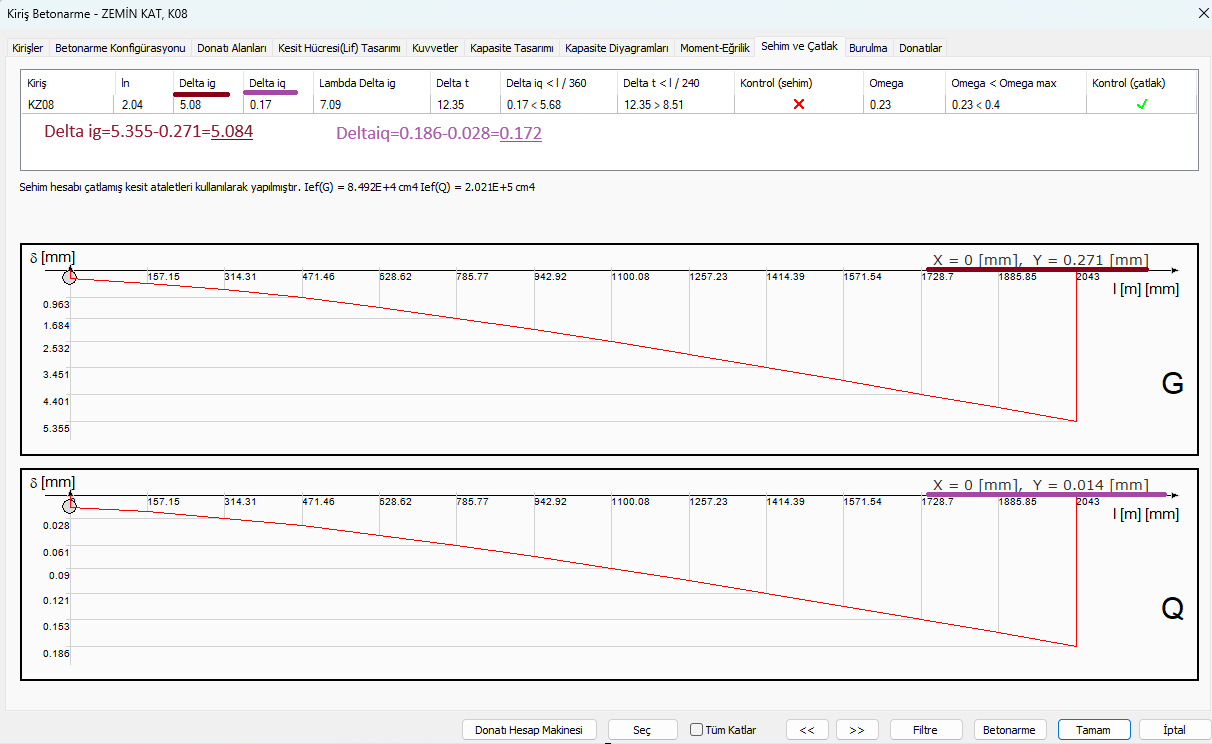Click the 0.17 < 5.68 cell

[x=534, y=104]
